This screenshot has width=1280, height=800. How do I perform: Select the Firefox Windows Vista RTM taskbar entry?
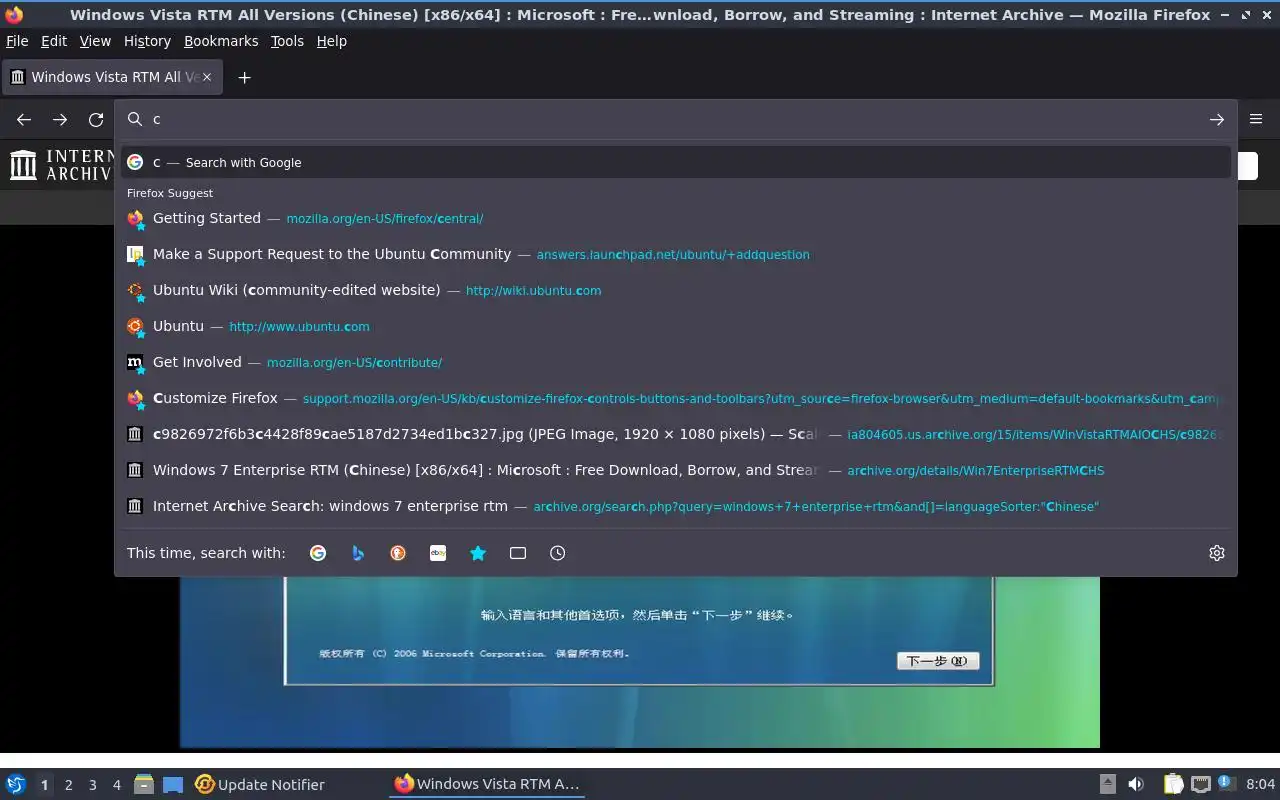[487, 785]
